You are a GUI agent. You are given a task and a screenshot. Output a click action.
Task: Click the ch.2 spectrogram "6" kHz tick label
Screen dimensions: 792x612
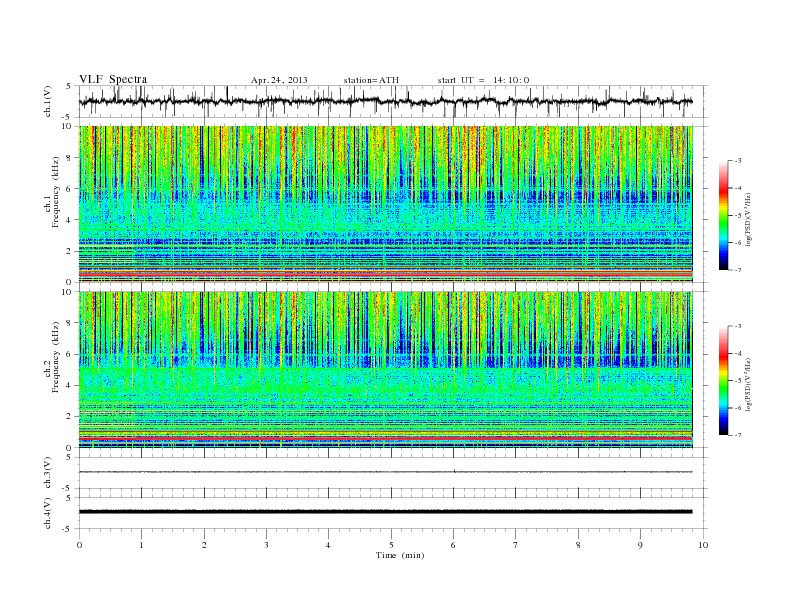70,354
